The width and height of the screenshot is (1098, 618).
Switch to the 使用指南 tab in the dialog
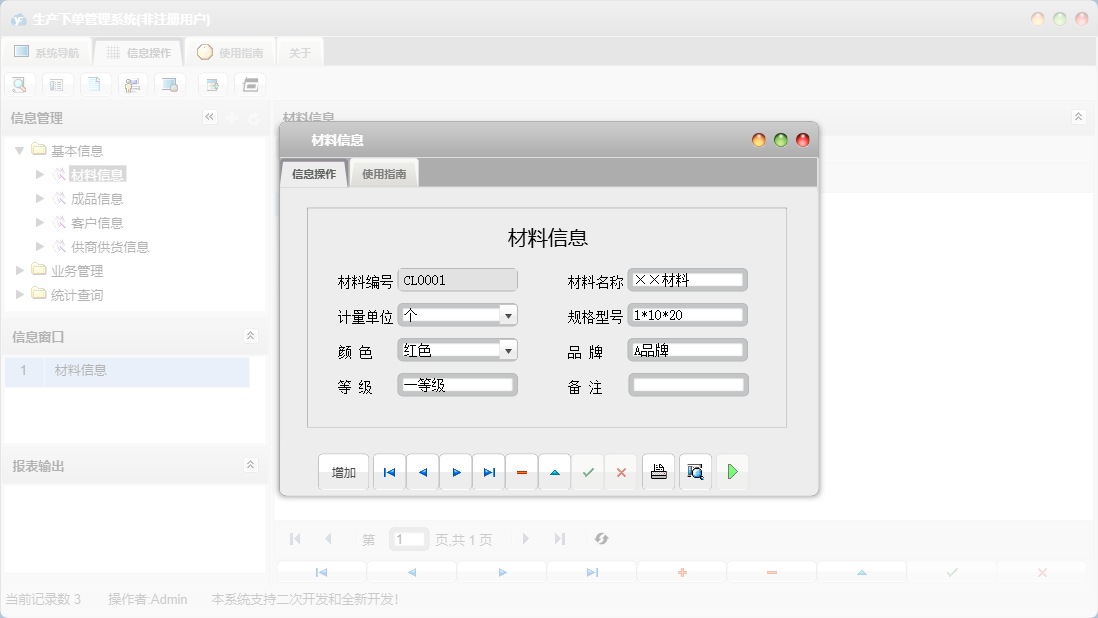(384, 172)
